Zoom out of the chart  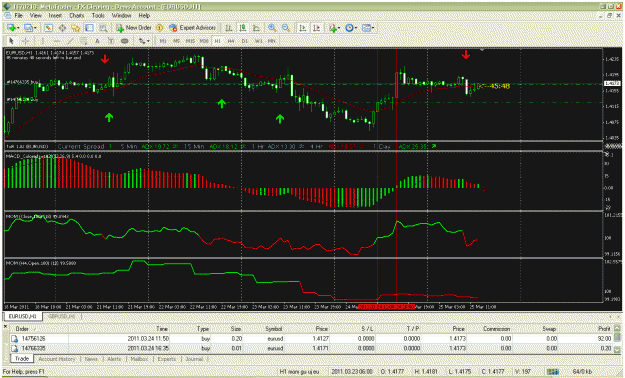tap(286, 28)
